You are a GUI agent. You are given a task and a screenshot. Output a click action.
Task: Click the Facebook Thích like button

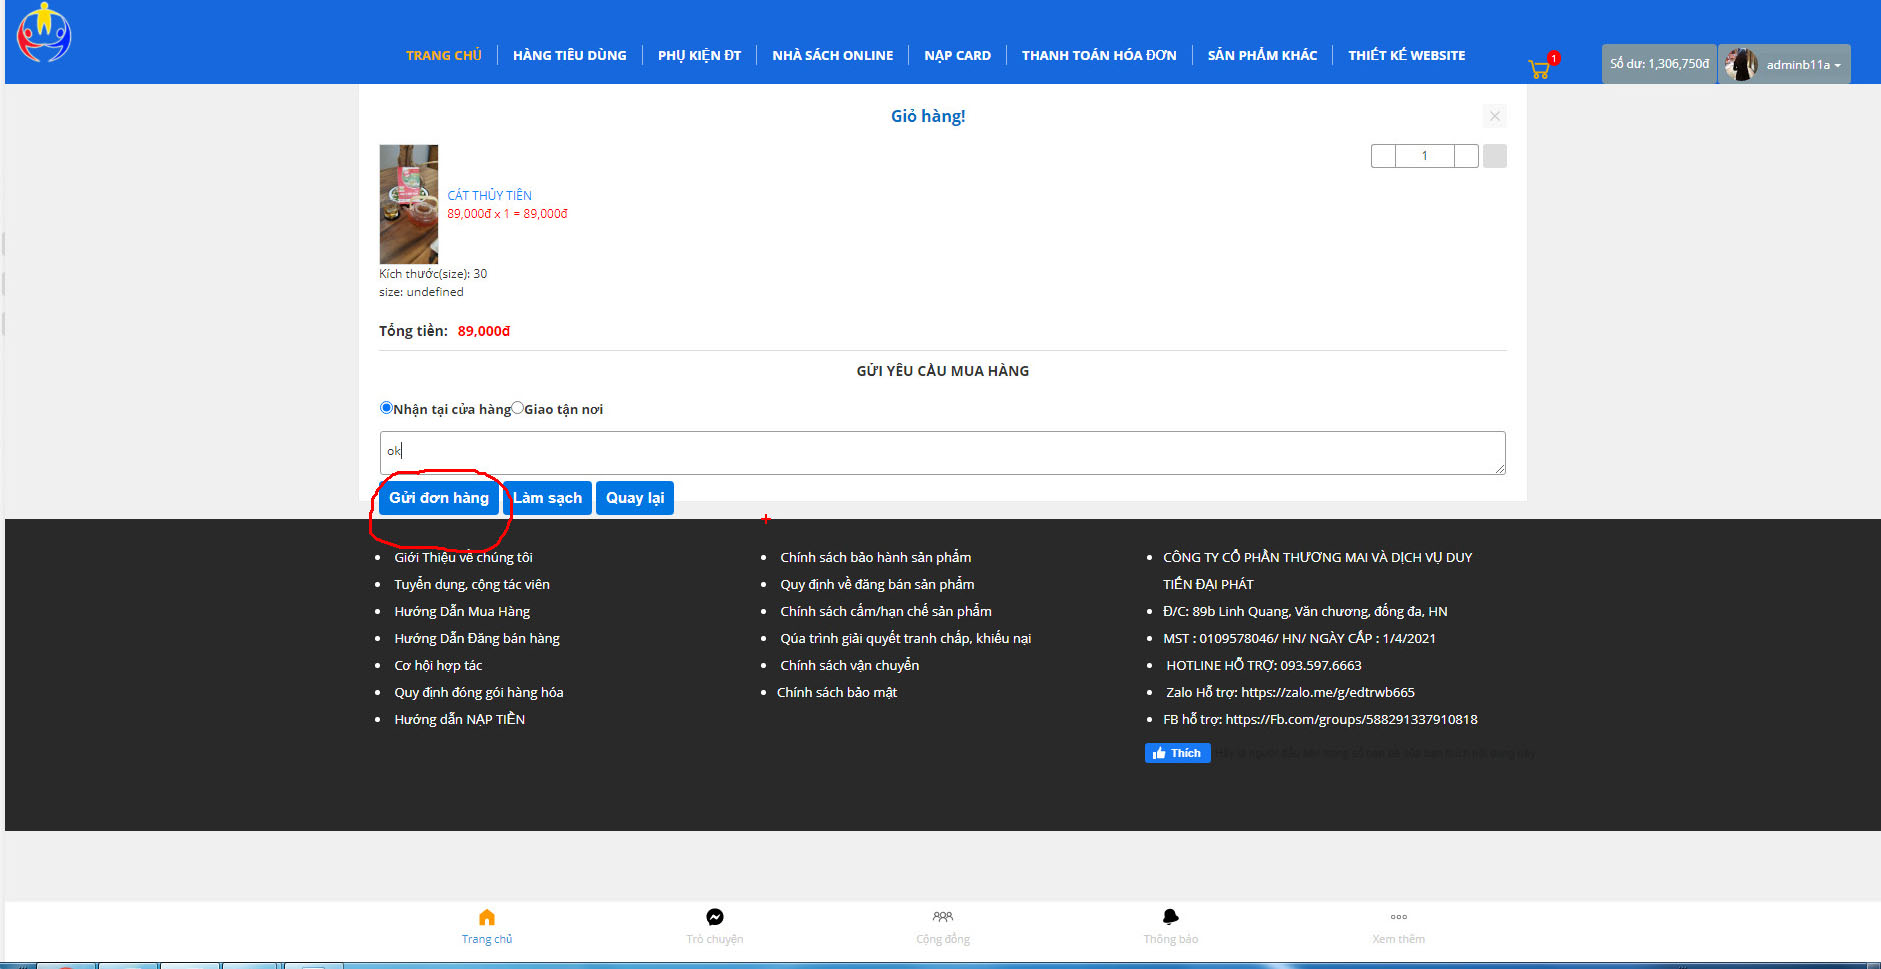coord(1177,753)
